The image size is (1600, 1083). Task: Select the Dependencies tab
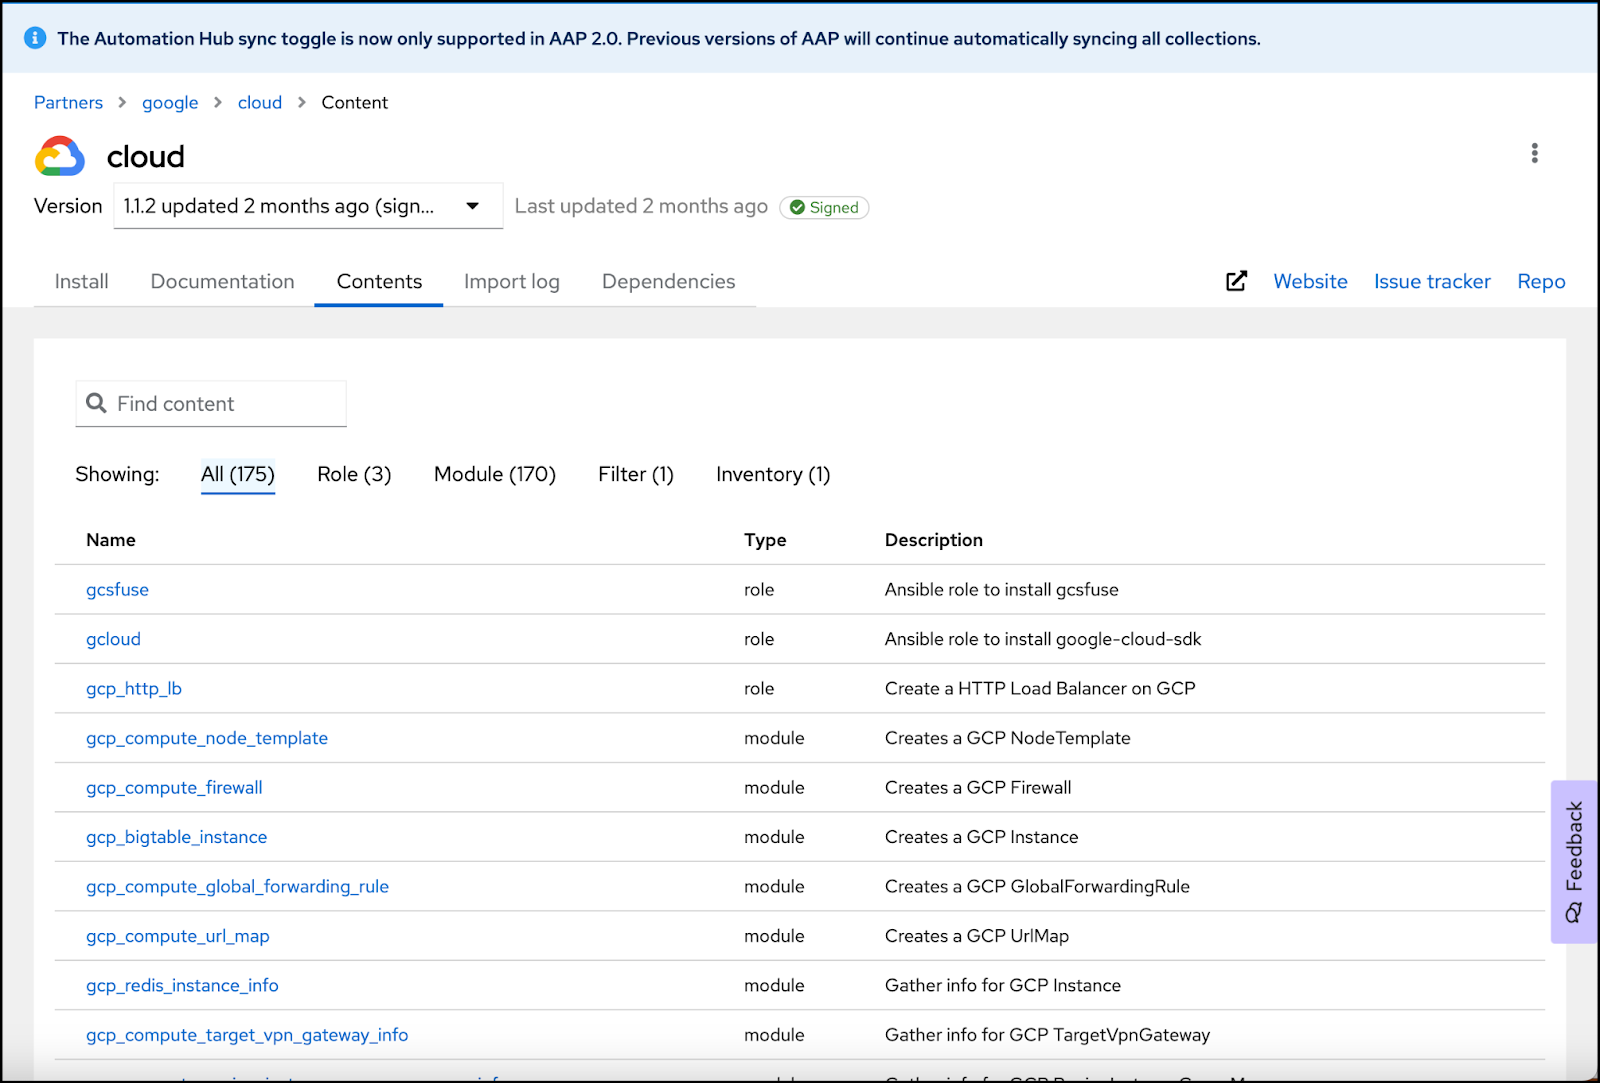pos(668,281)
